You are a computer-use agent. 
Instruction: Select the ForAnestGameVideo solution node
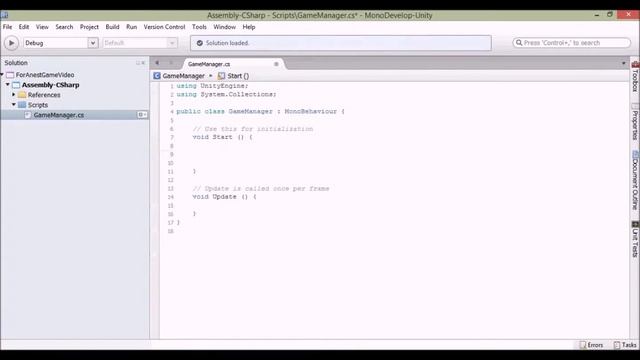(x=45, y=75)
